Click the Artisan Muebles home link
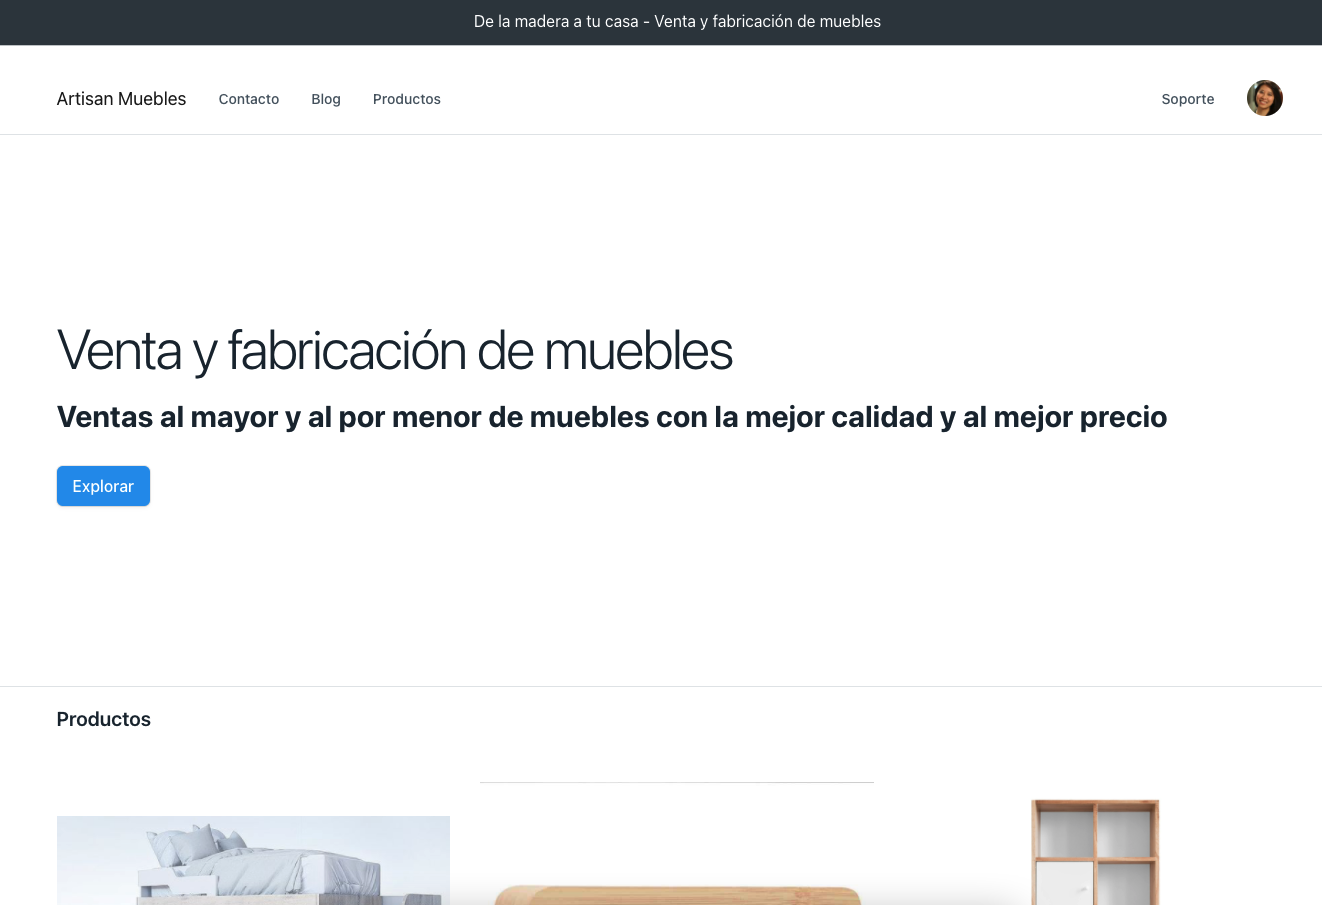The height and width of the screenshot is (905, 1322). click(121, 98)
